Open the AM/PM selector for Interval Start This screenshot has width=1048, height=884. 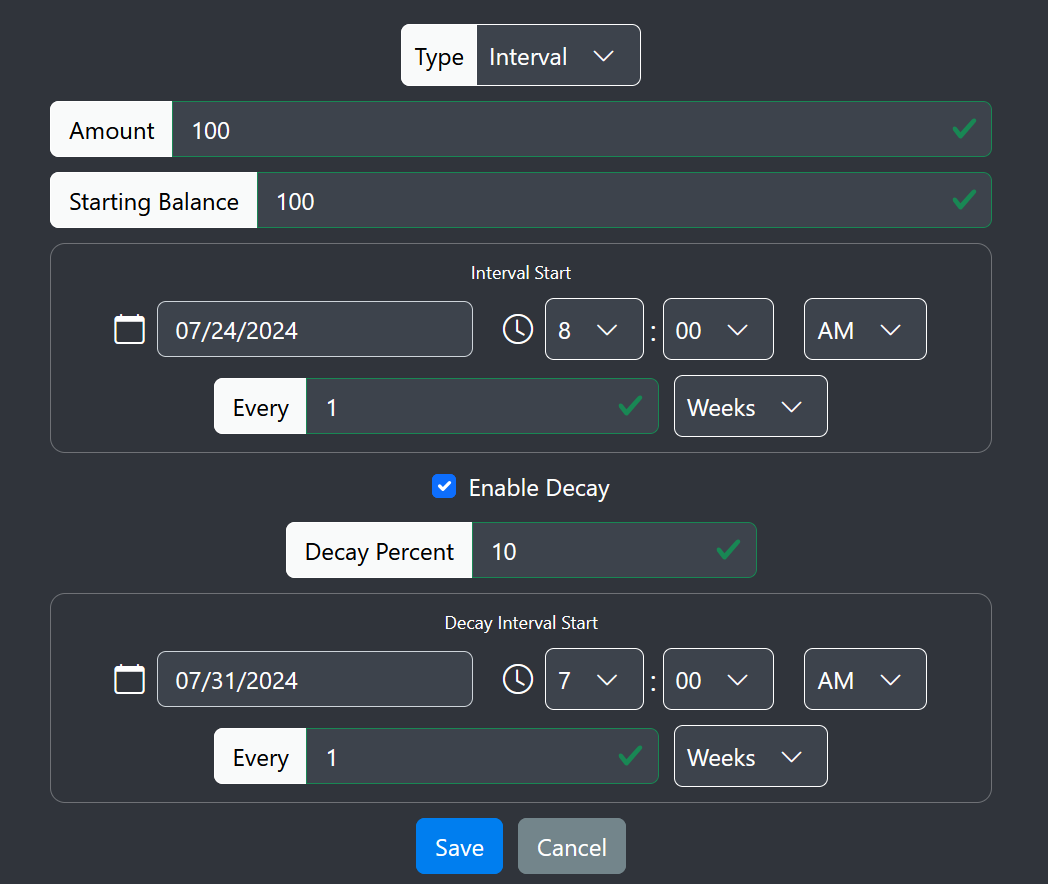[865, 329]
